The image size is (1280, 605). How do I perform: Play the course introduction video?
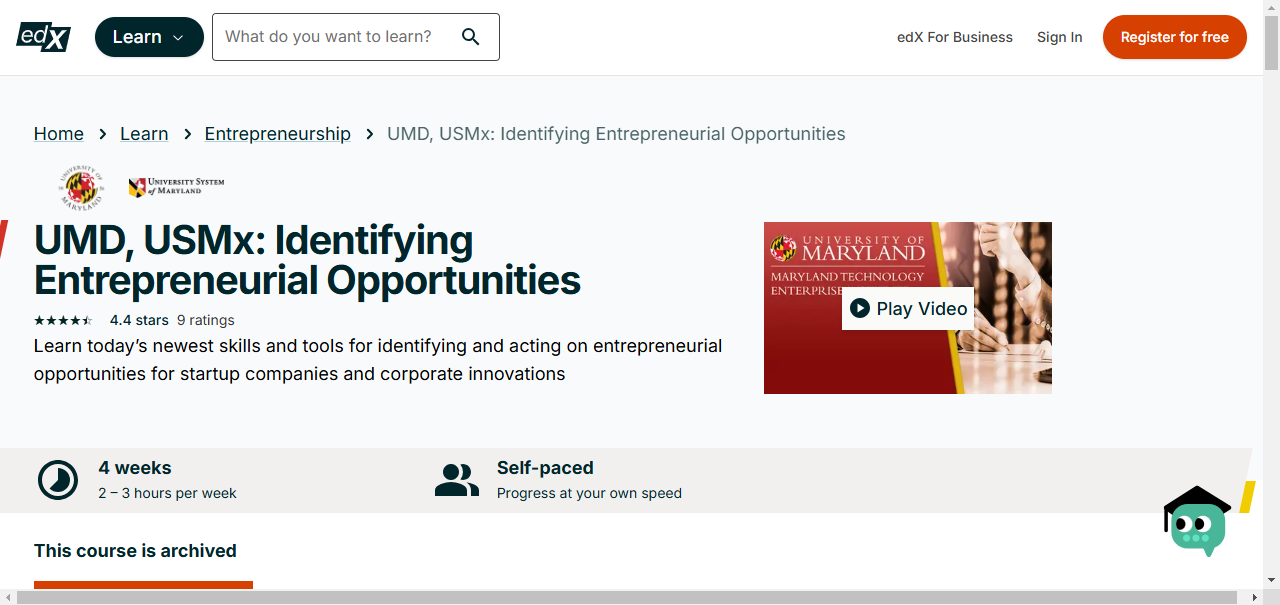[907, 308]
